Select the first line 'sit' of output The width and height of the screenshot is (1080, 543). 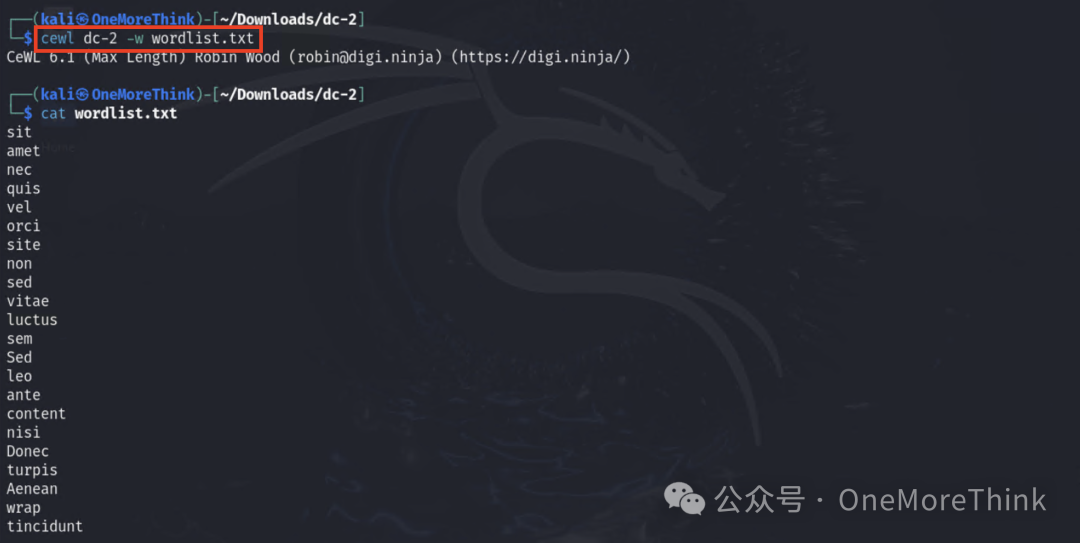[19, 132]
